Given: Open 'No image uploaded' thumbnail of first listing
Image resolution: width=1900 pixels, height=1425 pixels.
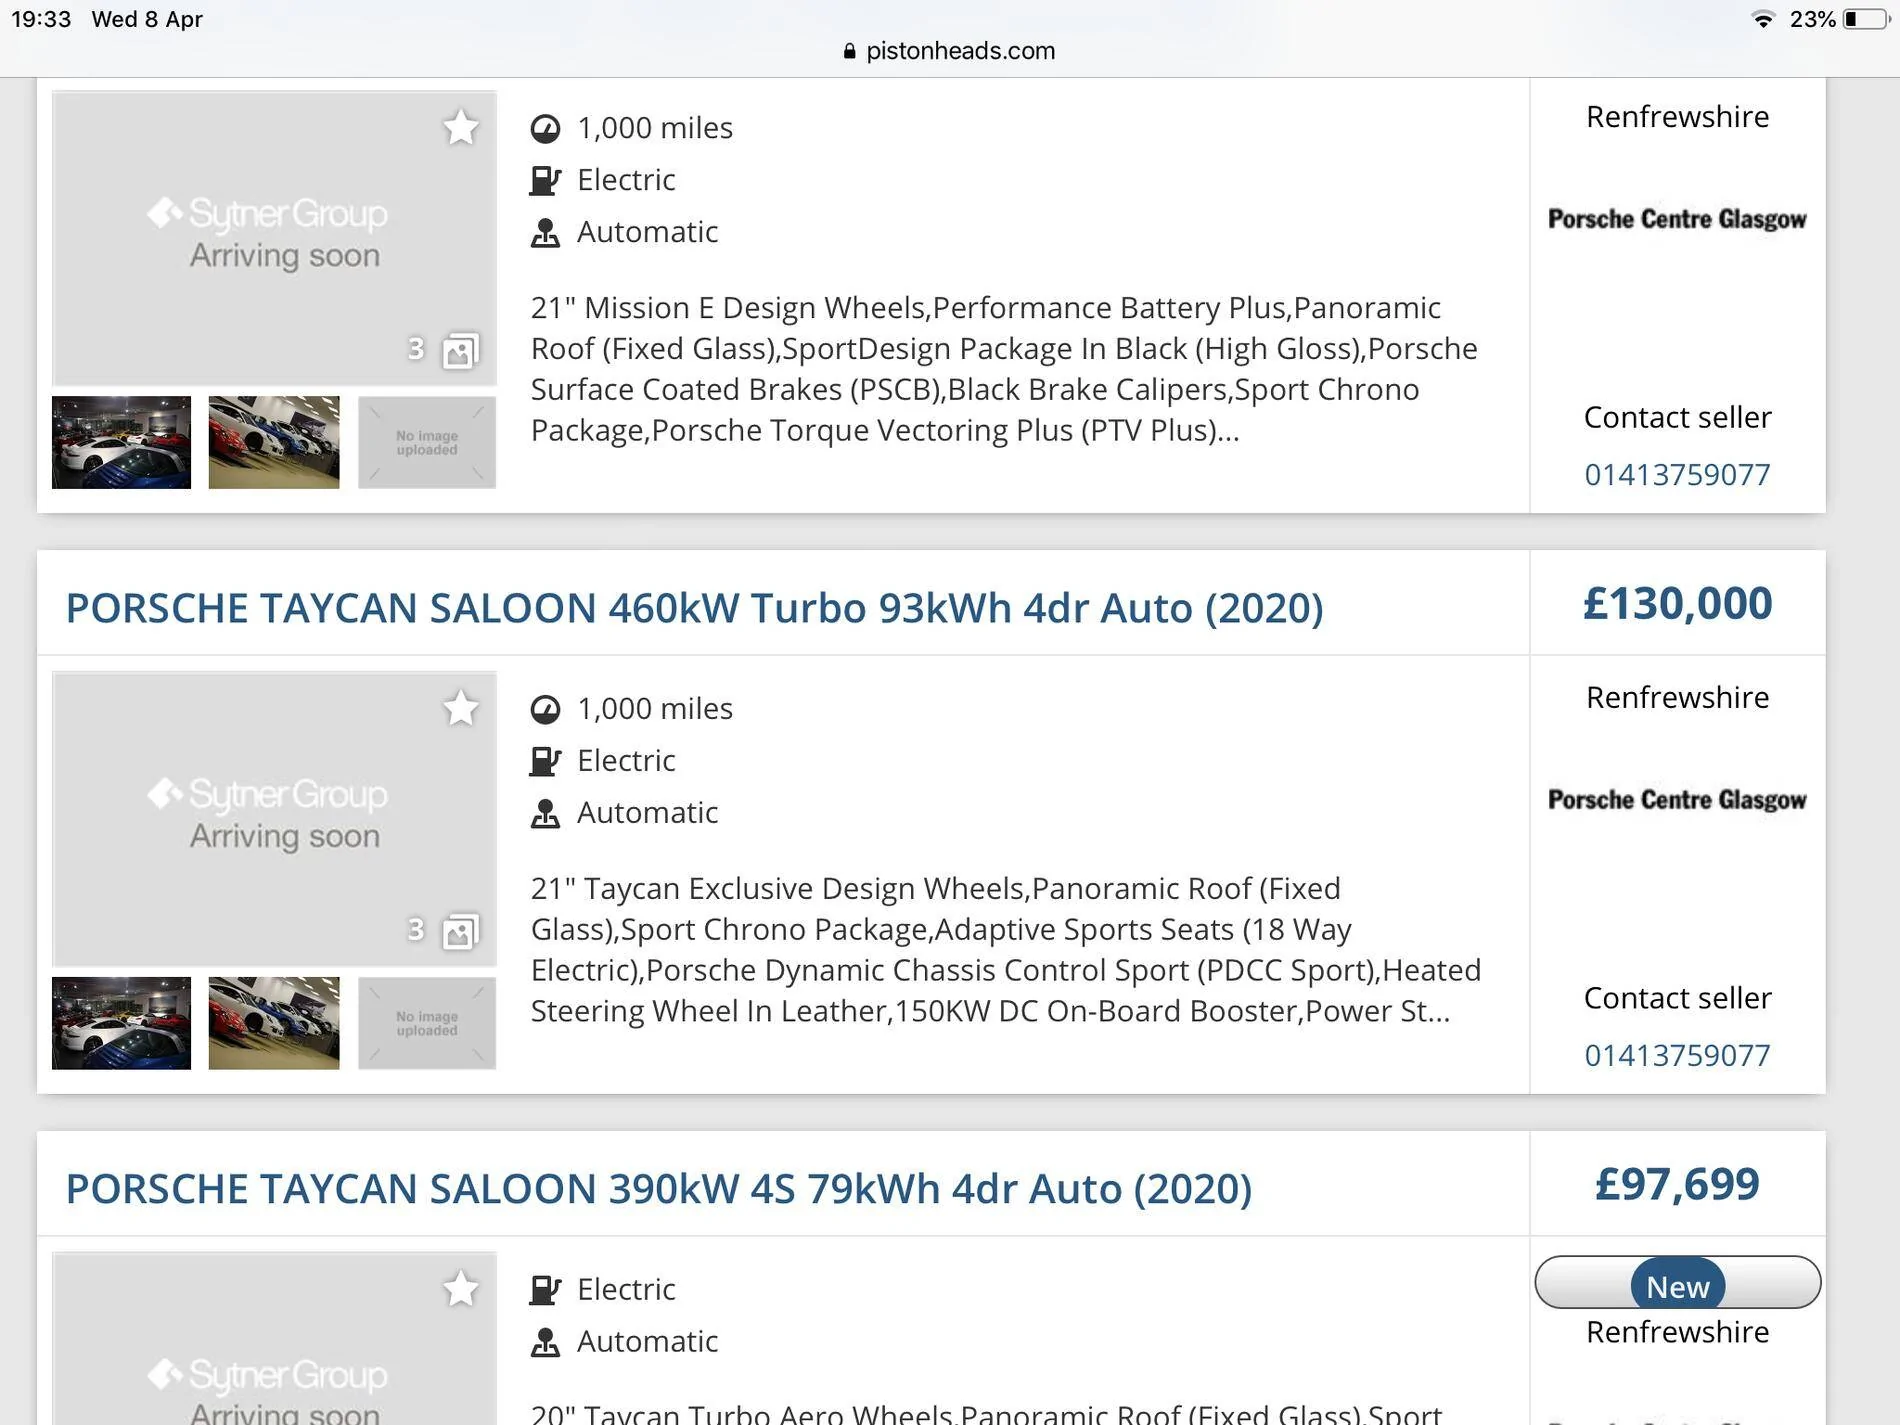Looking at the screenshot, I should 427,442.
